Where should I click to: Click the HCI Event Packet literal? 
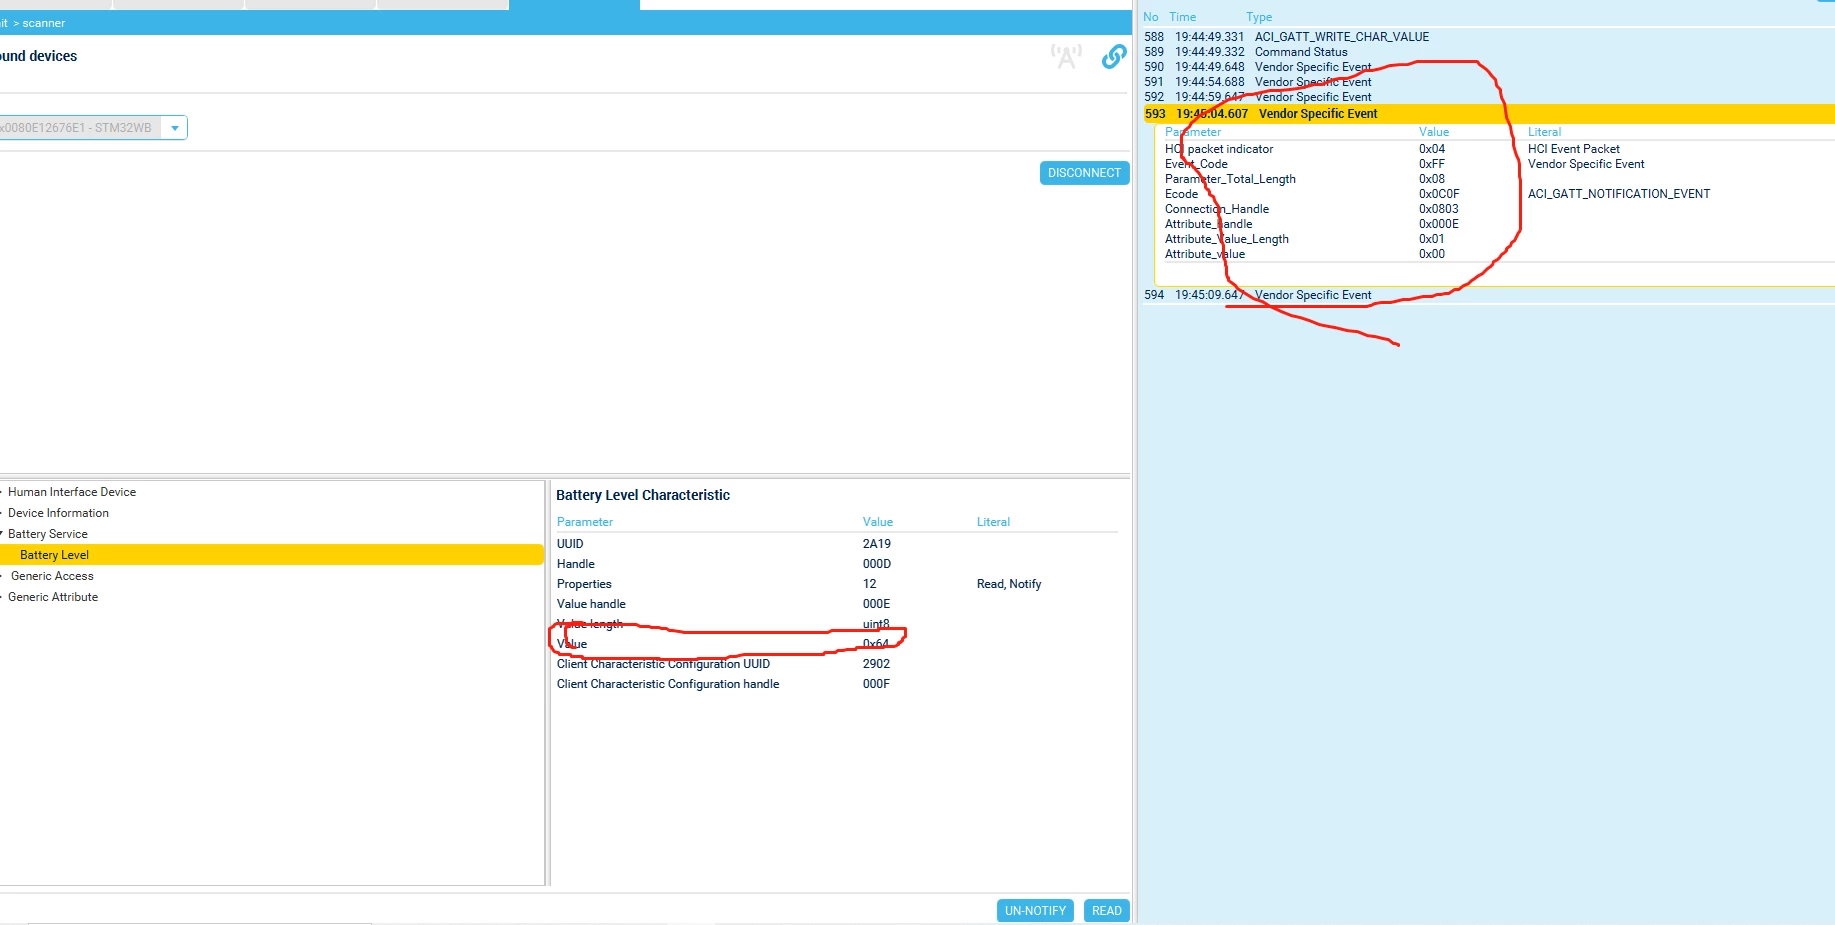pyautogui.click(x=1574, y=149)
